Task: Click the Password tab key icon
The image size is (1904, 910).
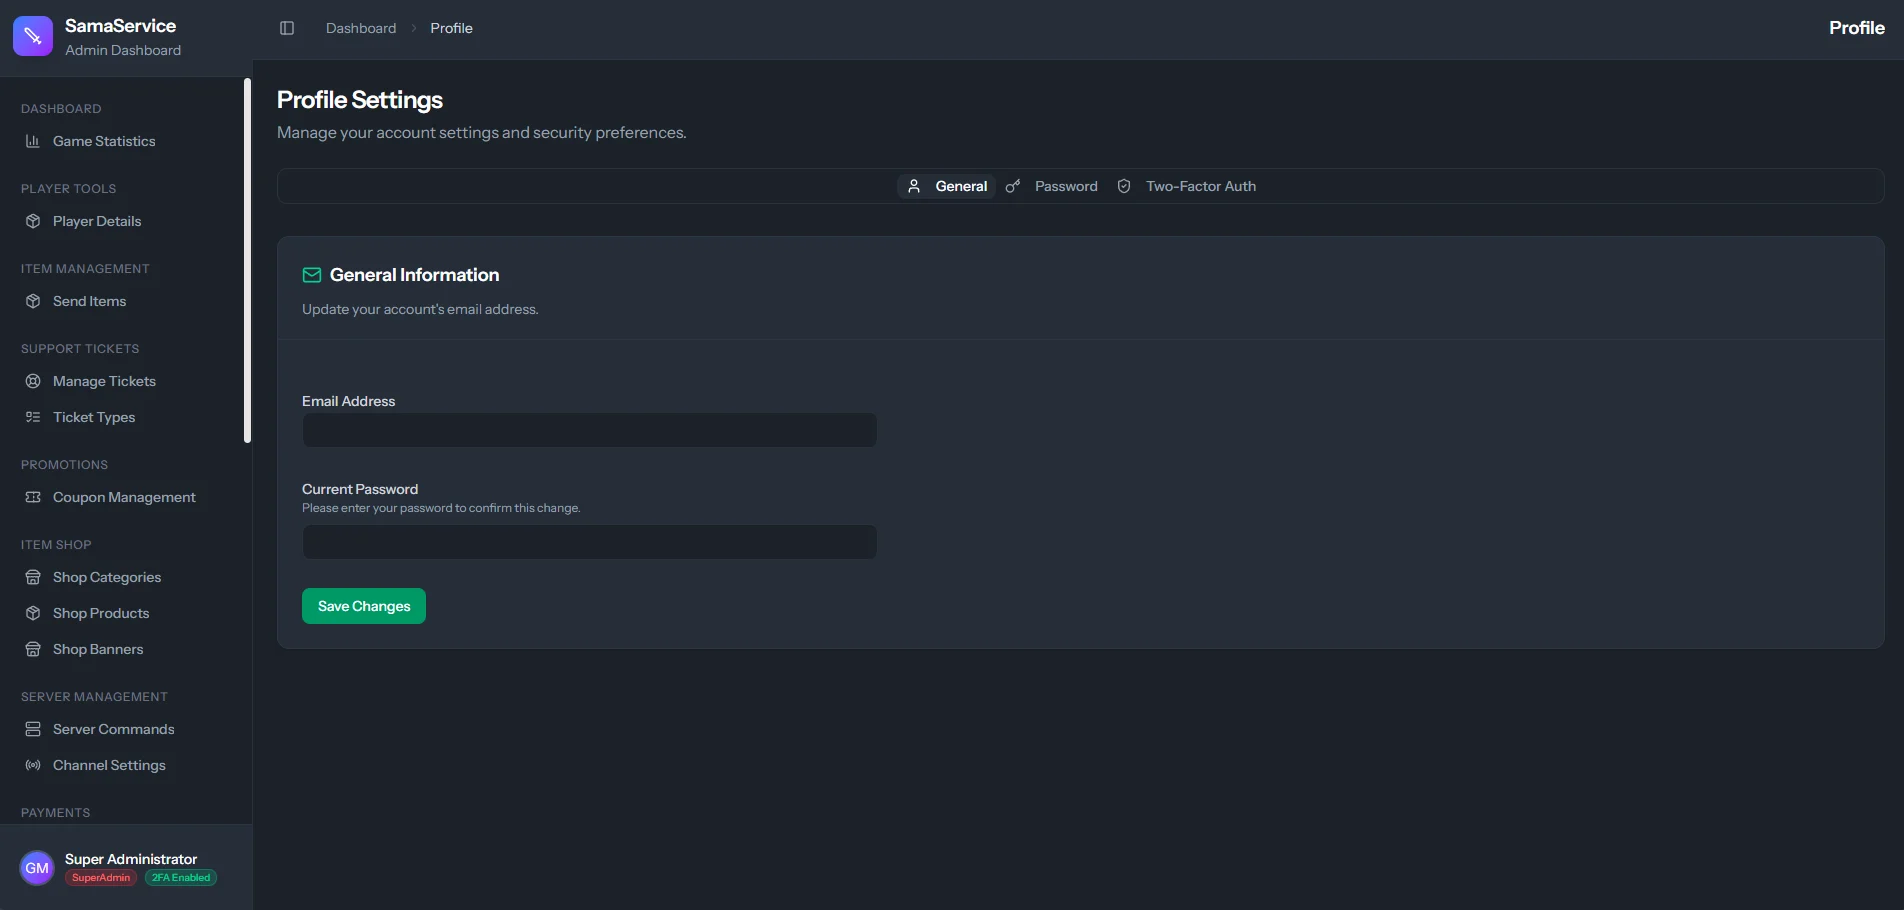Action: (1013, 186)
